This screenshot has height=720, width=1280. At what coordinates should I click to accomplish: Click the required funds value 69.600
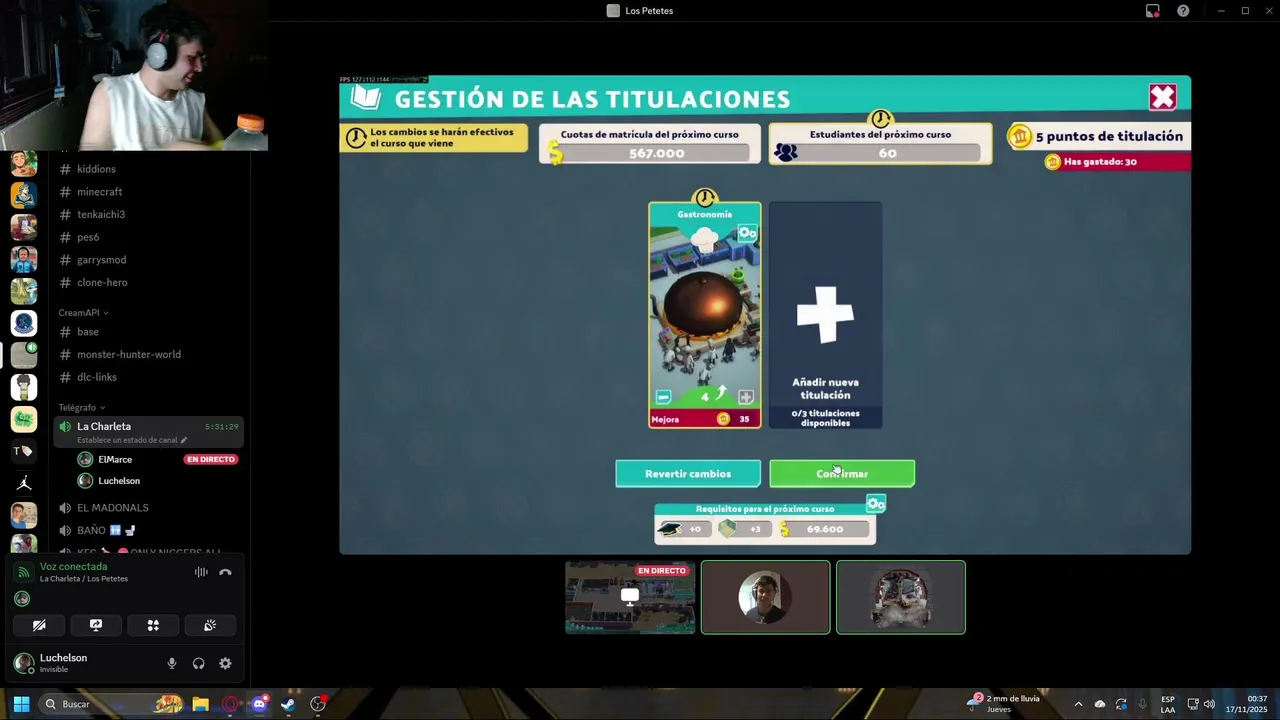[825, 529]
